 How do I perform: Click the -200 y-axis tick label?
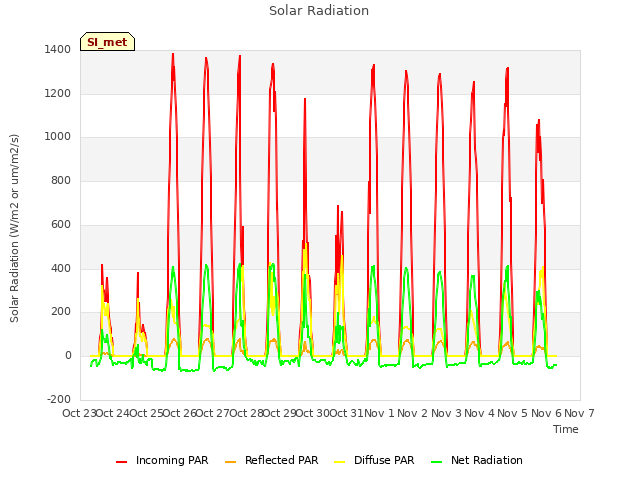coord(59,399)
